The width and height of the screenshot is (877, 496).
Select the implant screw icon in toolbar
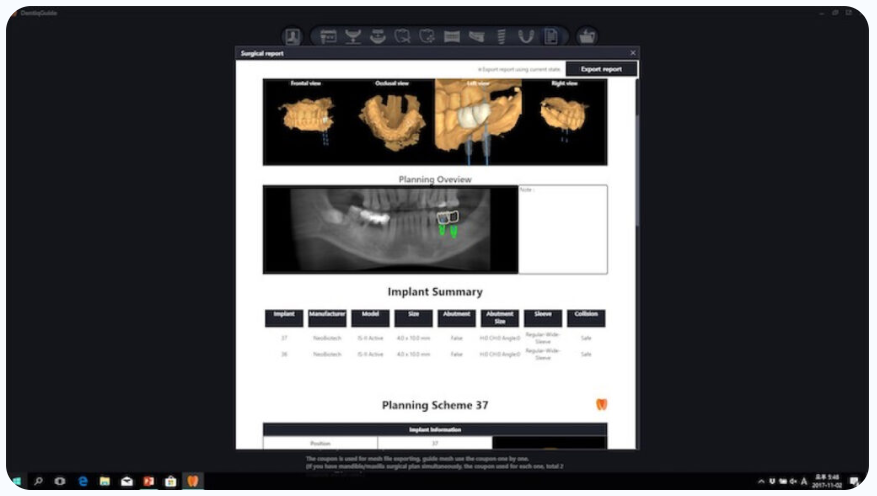tap(501, 36)
